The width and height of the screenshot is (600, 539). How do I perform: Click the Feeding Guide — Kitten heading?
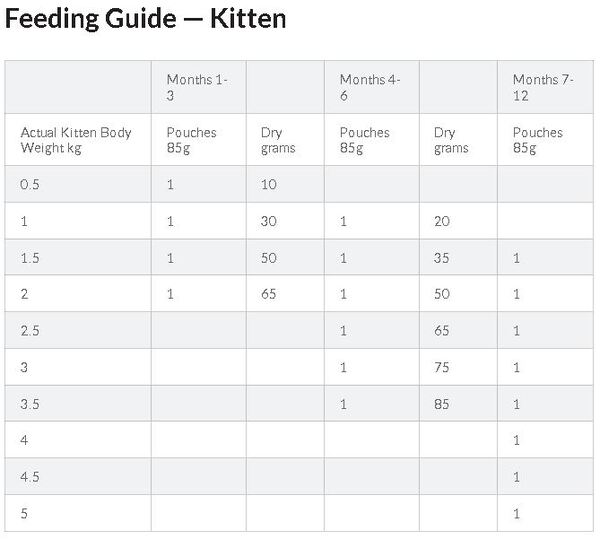click(145, 18)
